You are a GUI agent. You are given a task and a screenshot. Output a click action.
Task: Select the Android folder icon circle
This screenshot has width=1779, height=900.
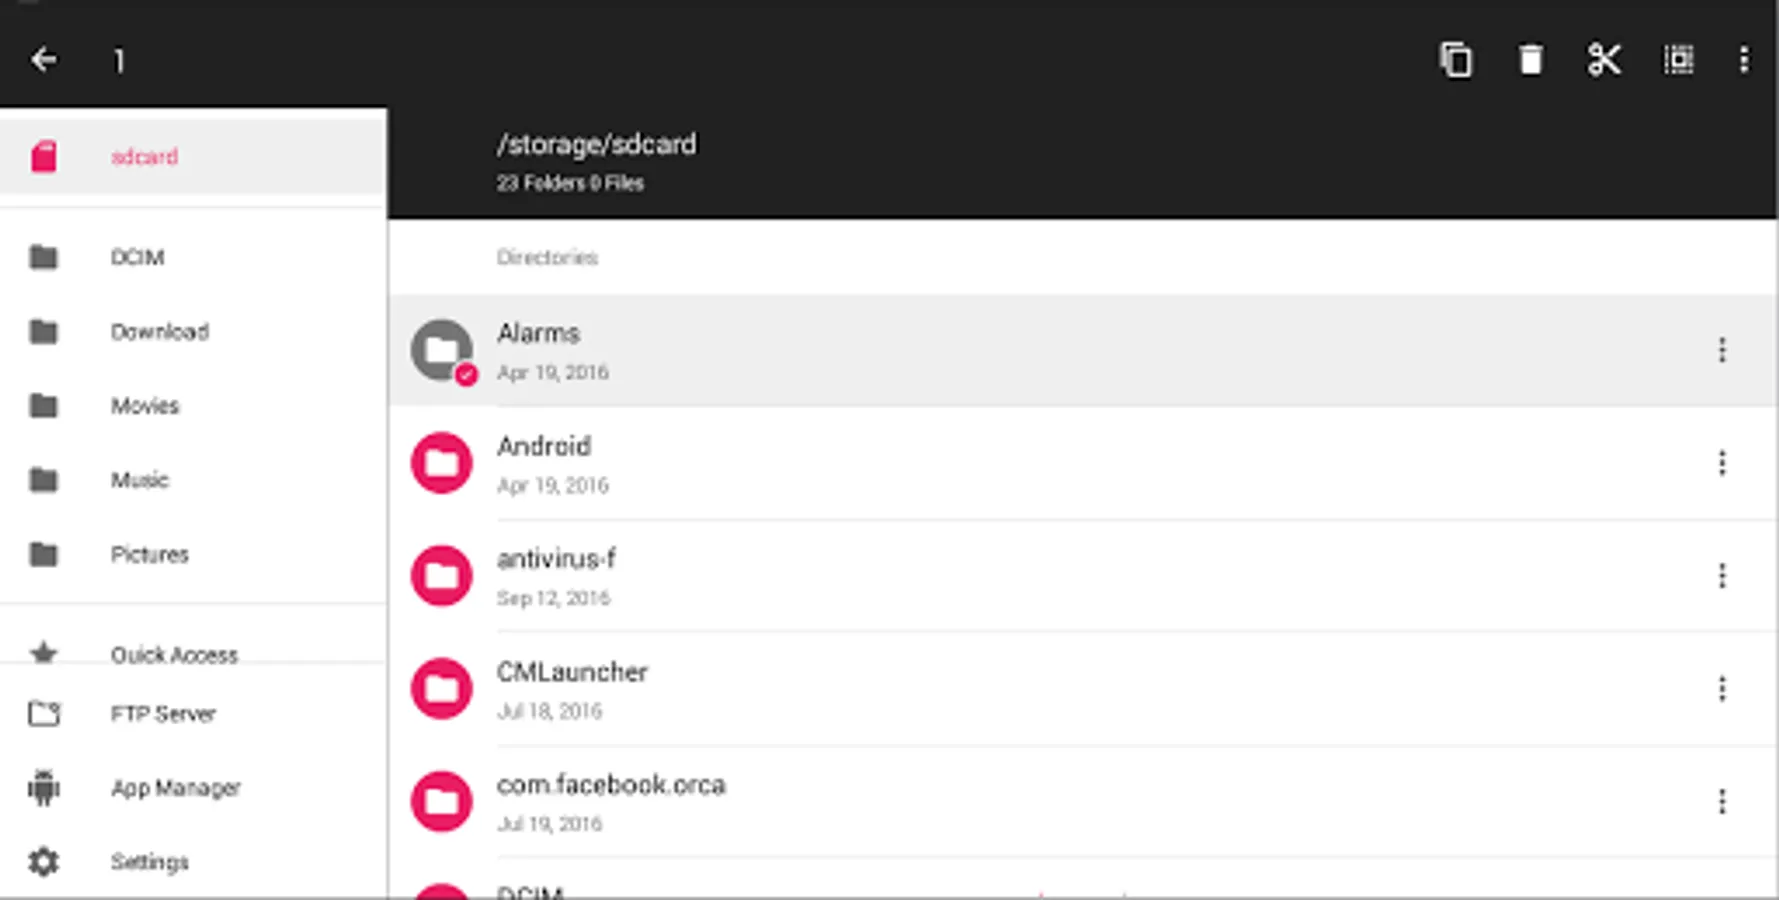(x=442, y=463)
